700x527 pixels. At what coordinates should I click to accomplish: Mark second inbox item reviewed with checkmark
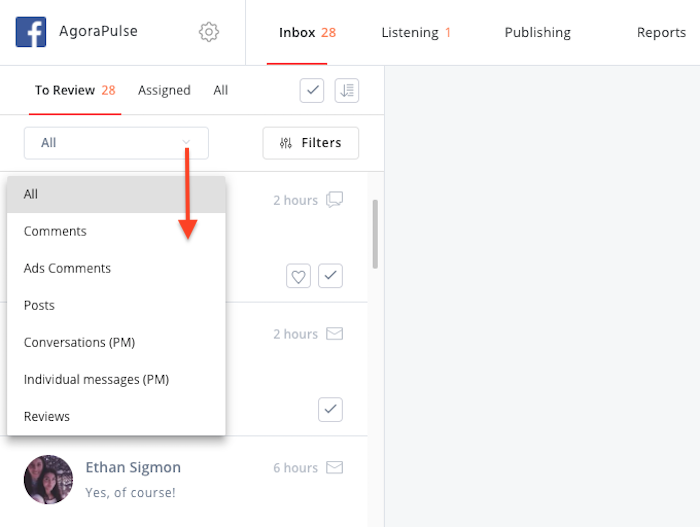coord(330,410)
